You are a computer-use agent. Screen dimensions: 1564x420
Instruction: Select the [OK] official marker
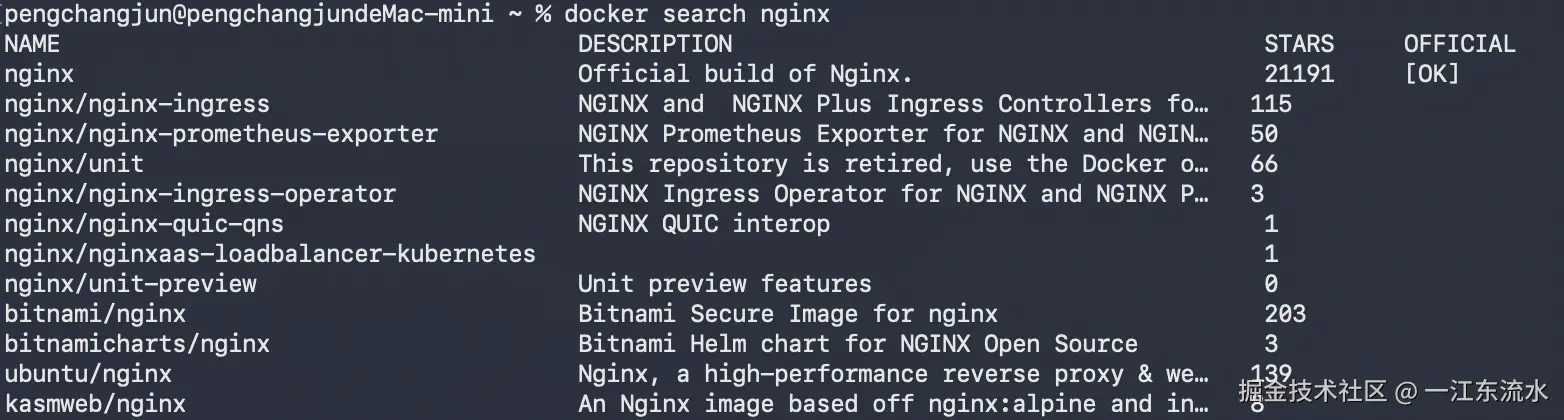[1431, 74]
